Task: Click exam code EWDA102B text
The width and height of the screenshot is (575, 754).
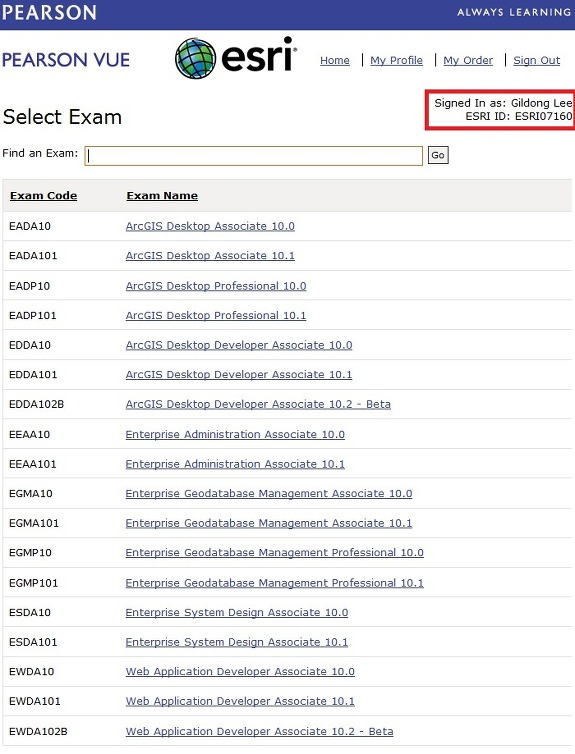Action: pos(38,731)
